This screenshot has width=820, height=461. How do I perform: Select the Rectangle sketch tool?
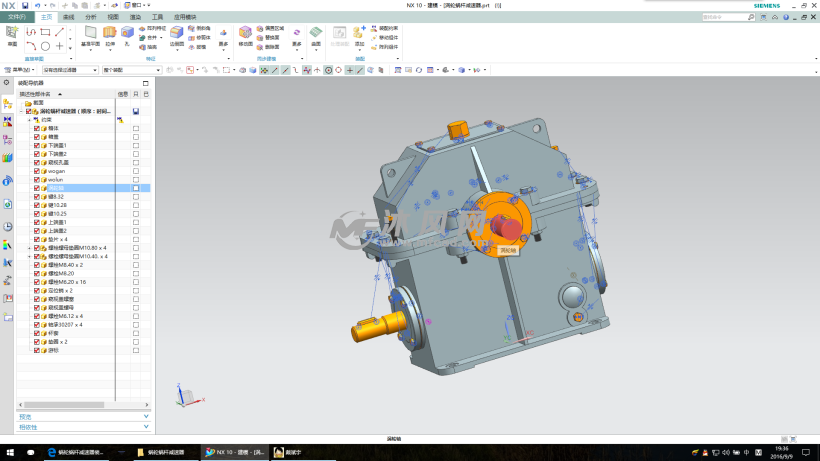[x=45, y=32]
